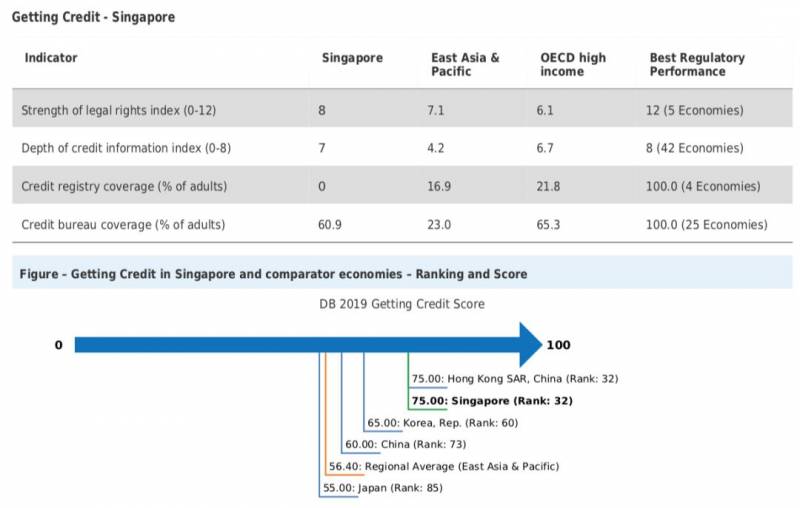Click the '100.0 (25 Economies)' cell

706,225
